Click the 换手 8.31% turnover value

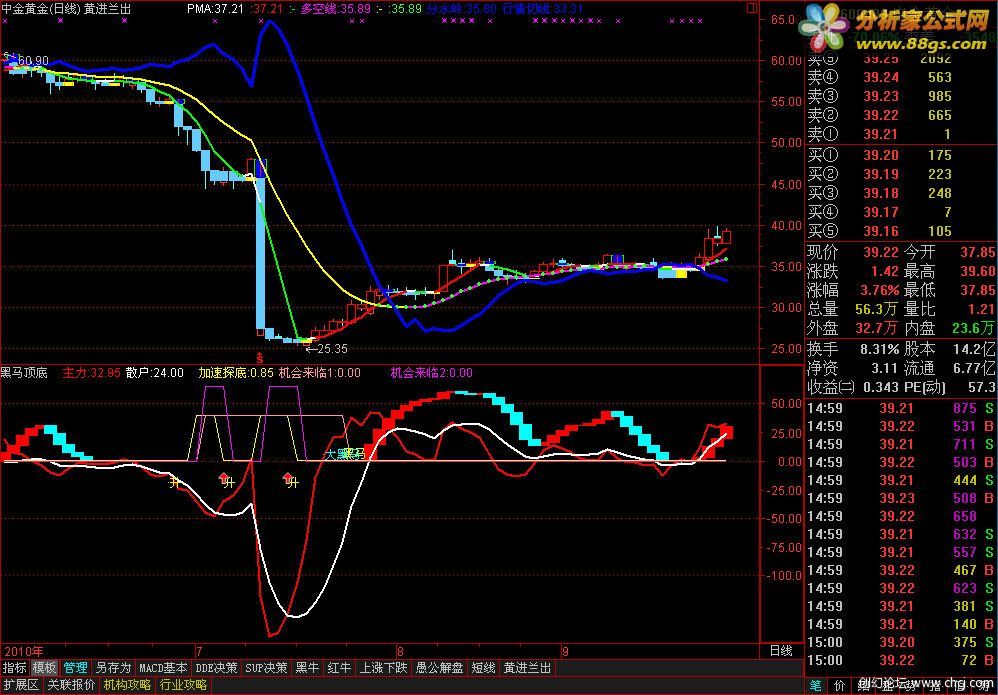pyautogui.click(x=880, y=349)
